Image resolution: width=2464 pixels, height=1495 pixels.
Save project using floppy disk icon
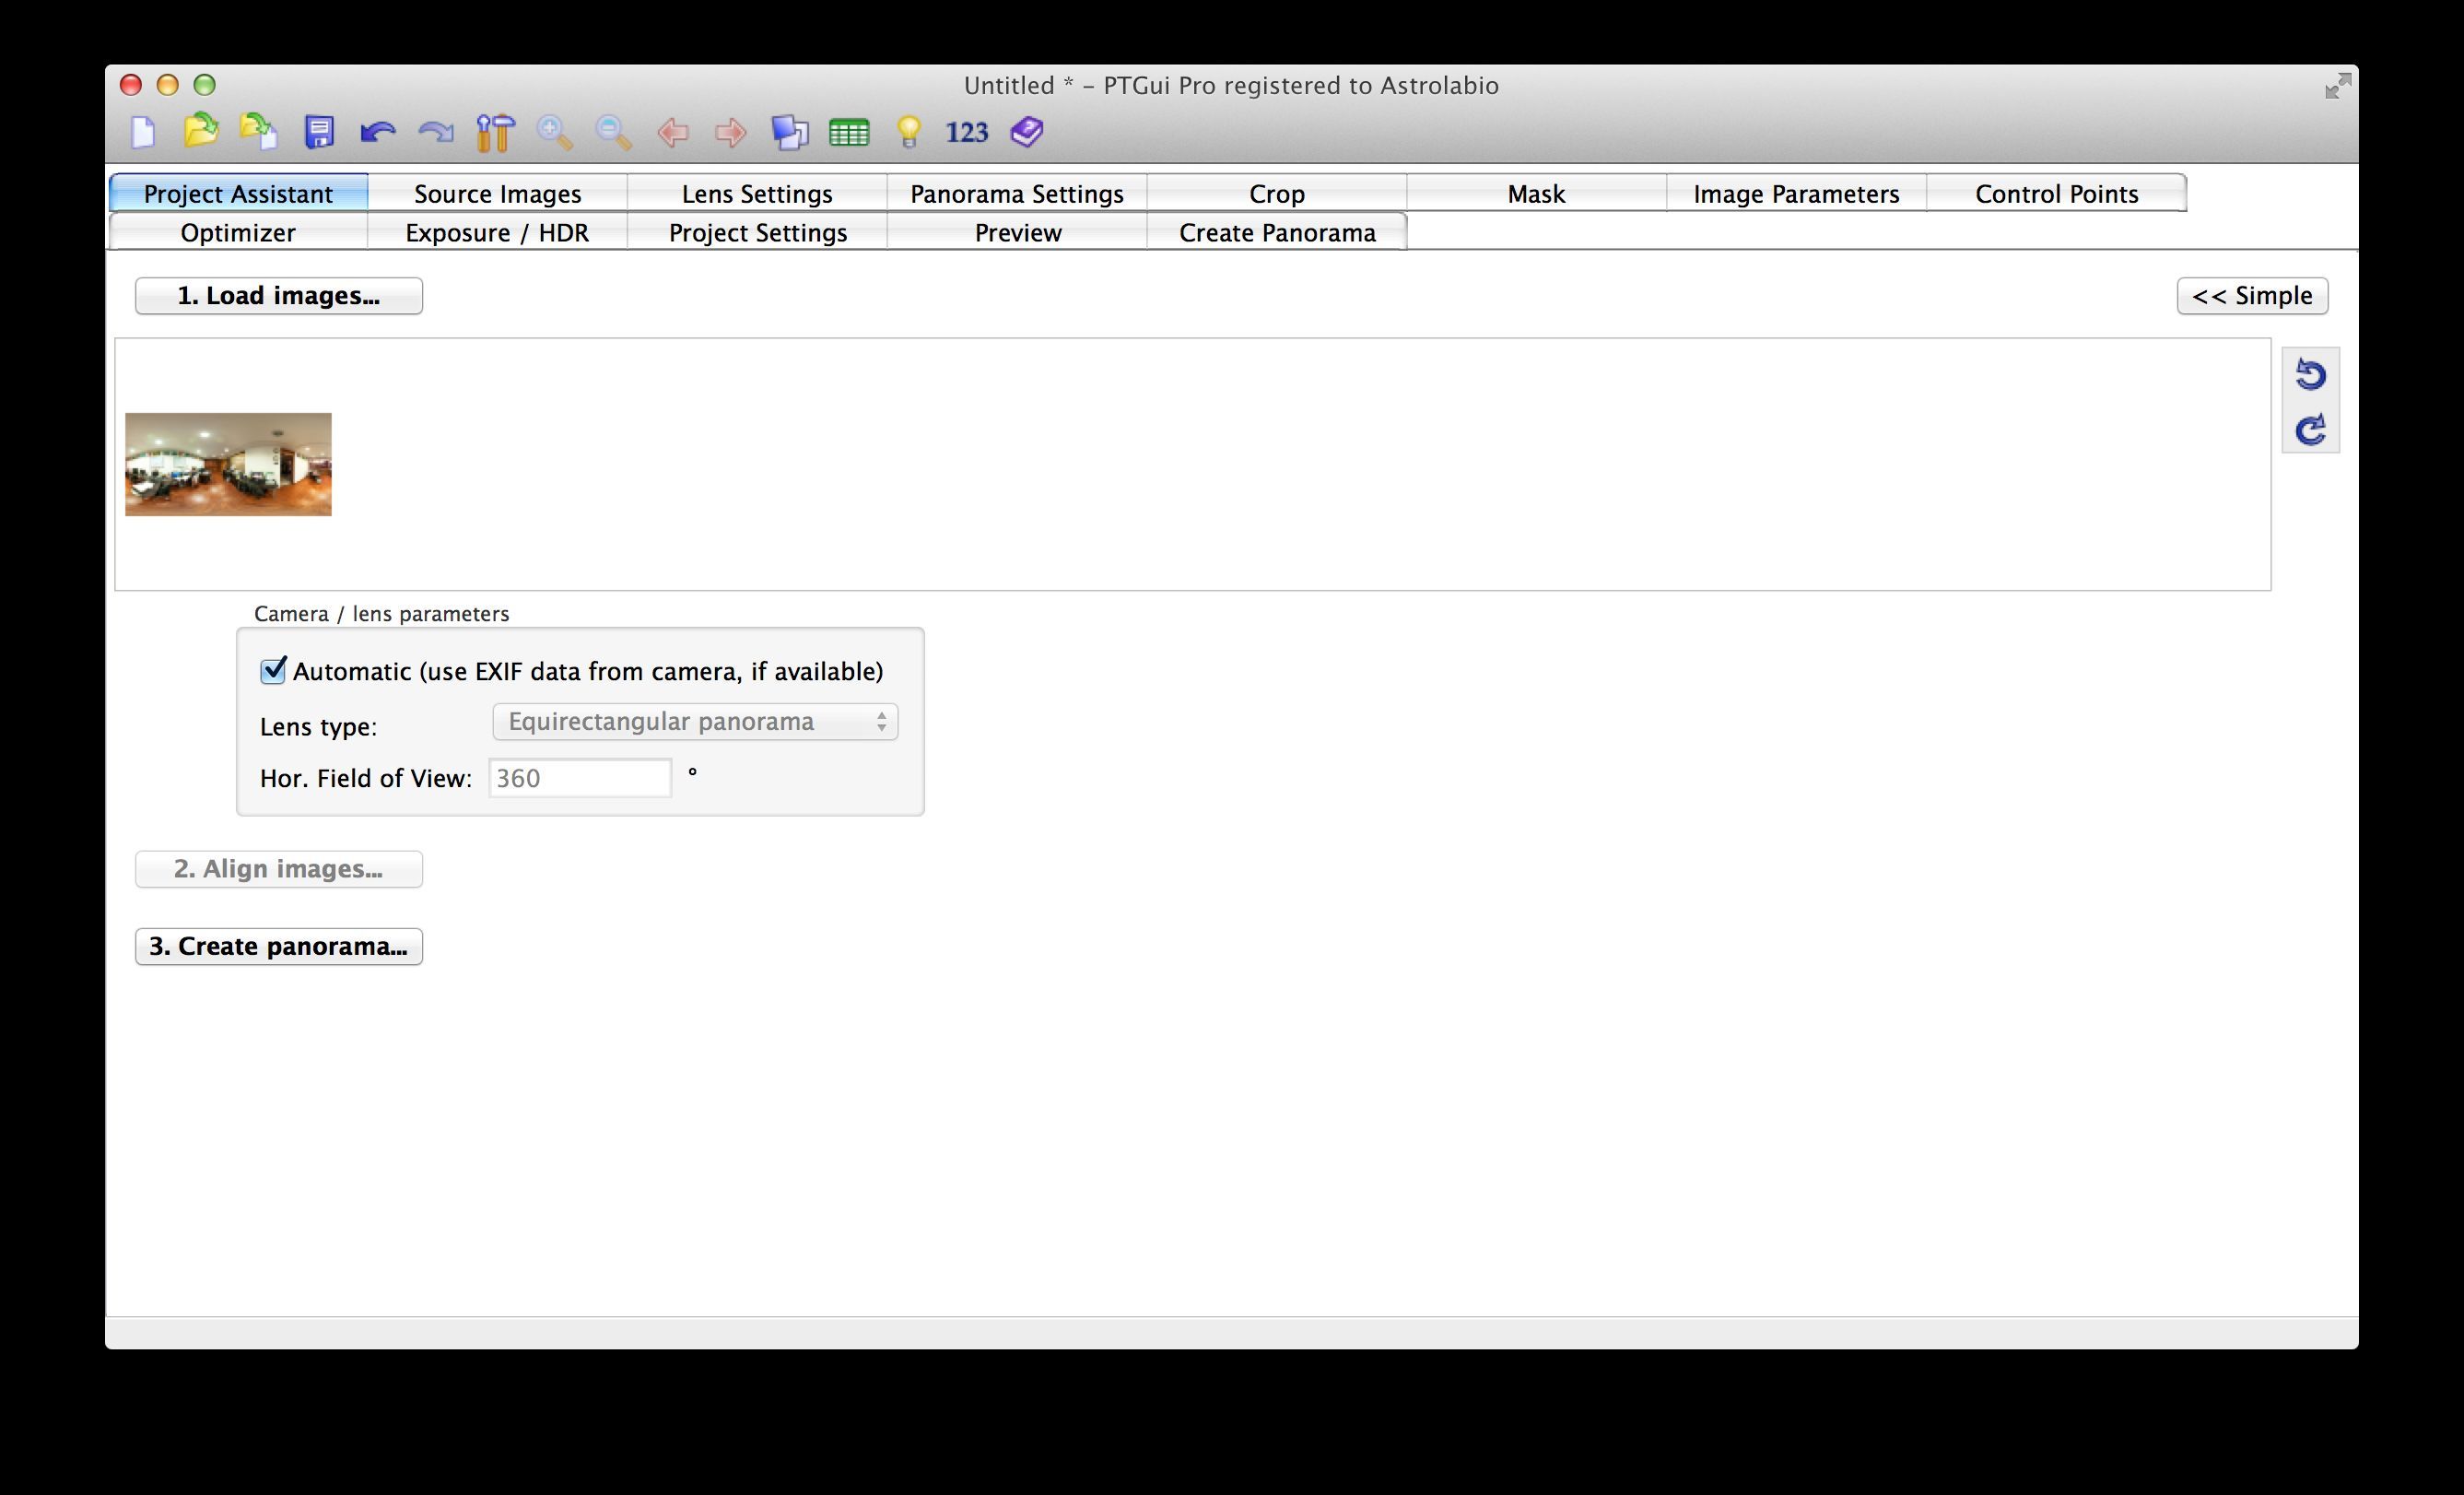point(319,132)
